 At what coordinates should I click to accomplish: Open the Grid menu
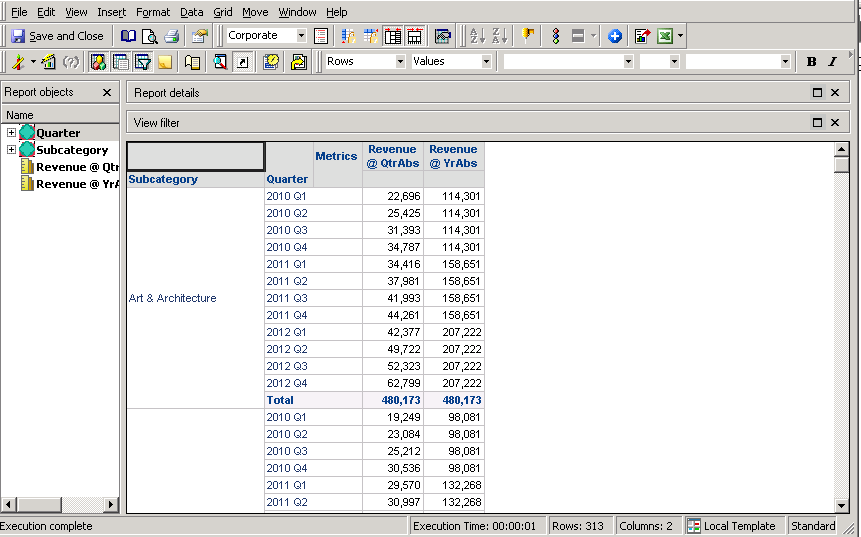[x=222, y=12]
